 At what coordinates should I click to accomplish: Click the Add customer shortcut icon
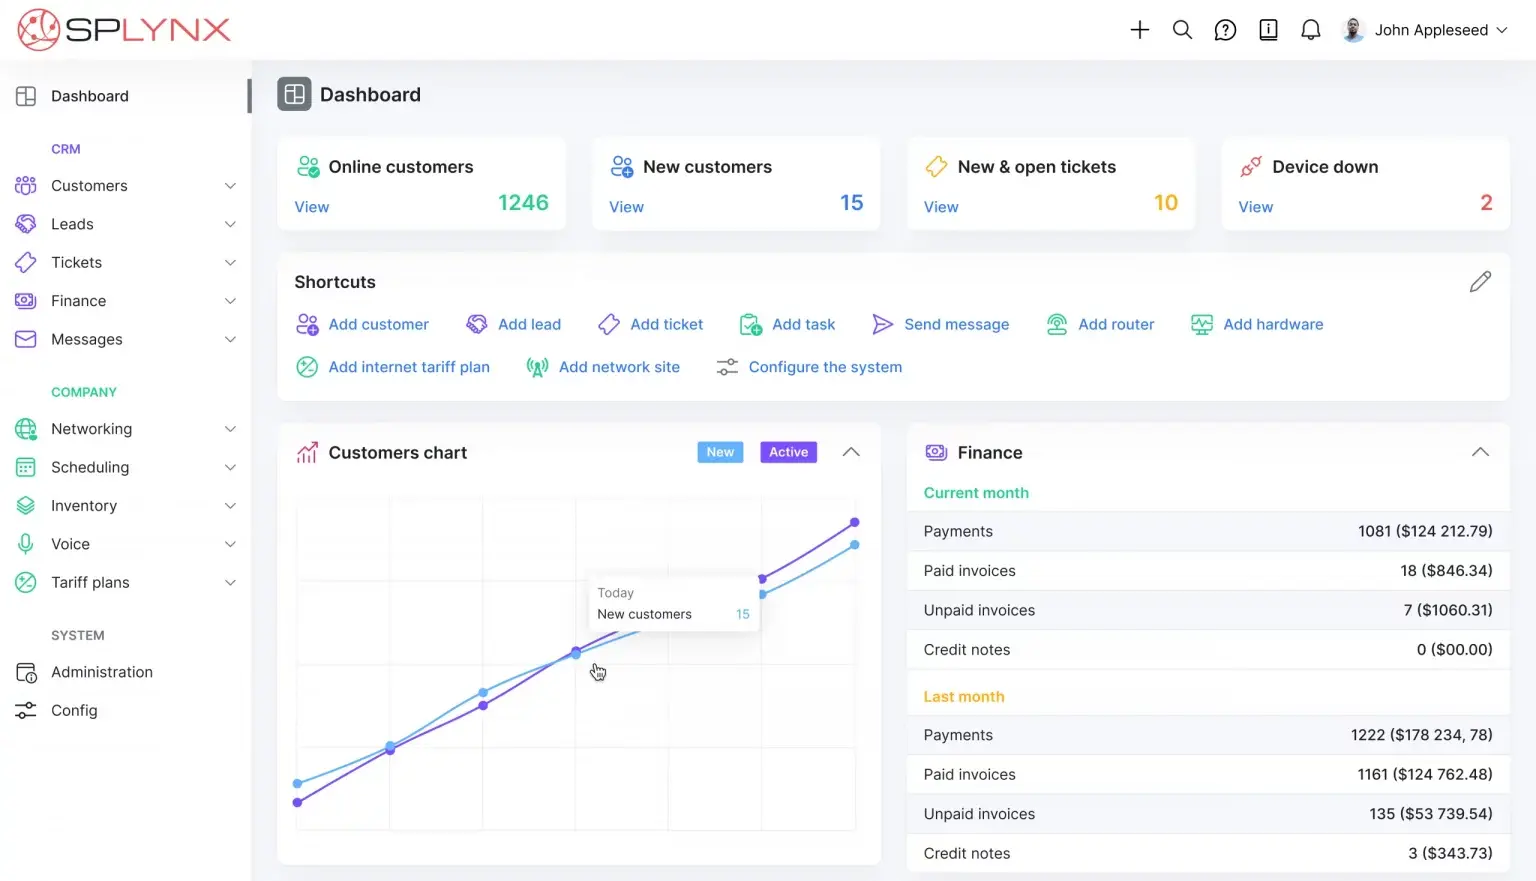307,324
